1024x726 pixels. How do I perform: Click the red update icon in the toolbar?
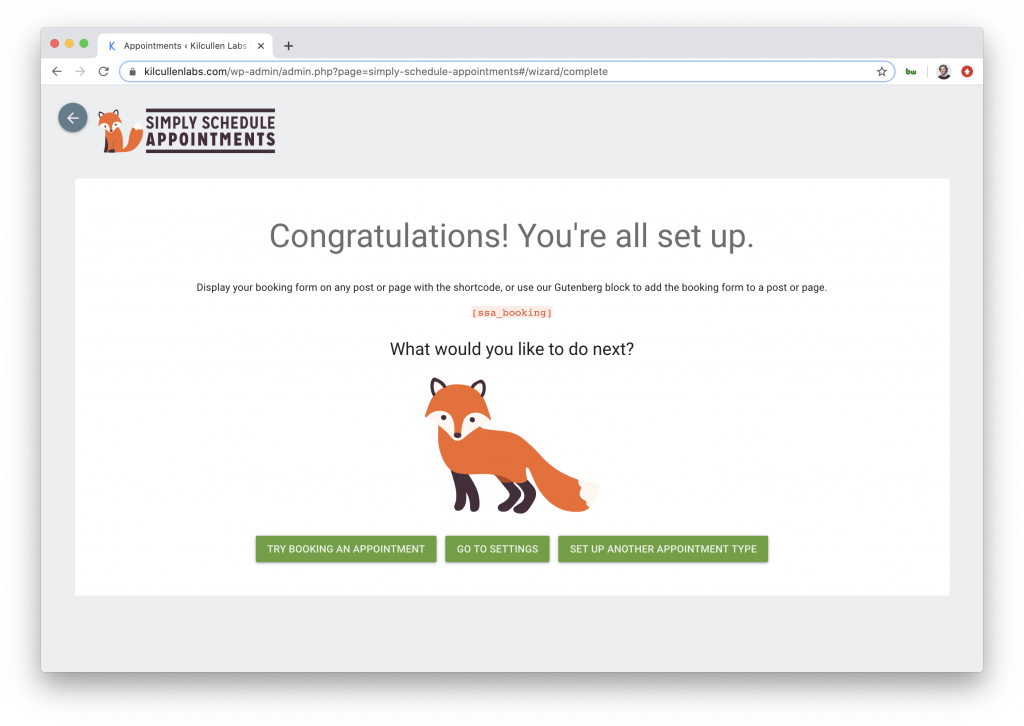click(967, 72)
